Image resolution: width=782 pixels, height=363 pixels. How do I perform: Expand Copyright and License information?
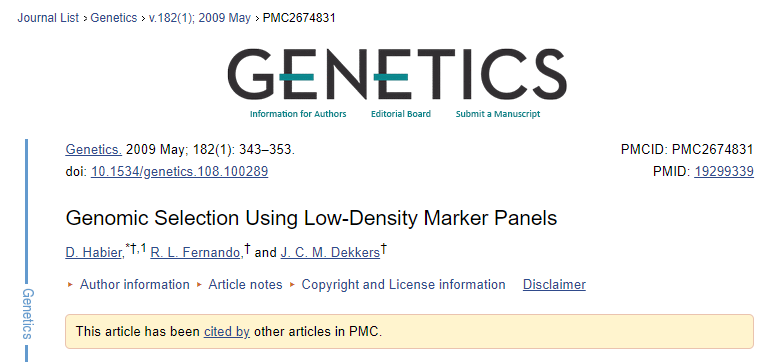(403, 285)
